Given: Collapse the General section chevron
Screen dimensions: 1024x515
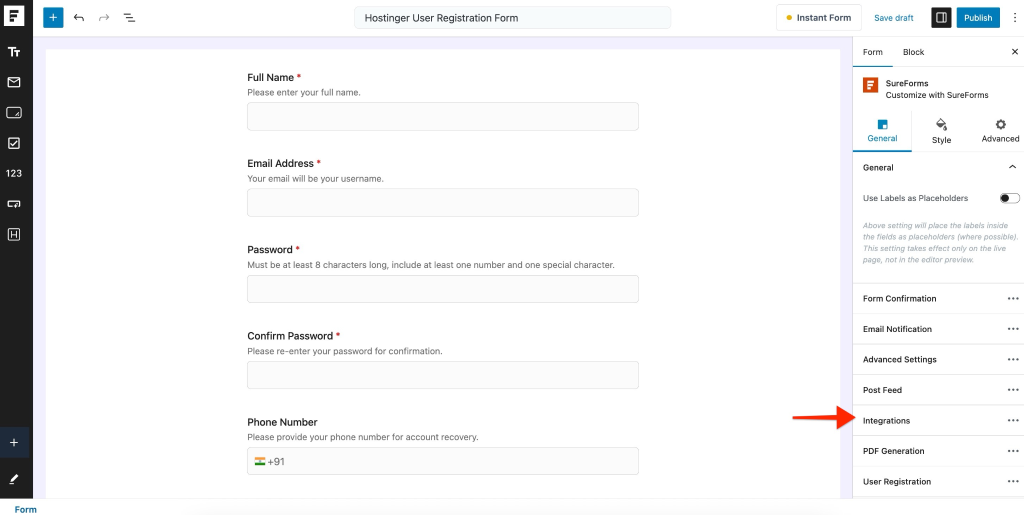Looking at the screenshot, I should click(x=1012, y=167).
